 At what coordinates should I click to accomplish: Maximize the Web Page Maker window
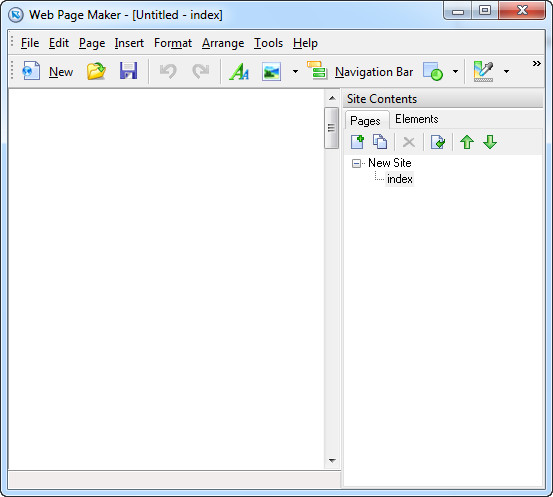point(485,11)
